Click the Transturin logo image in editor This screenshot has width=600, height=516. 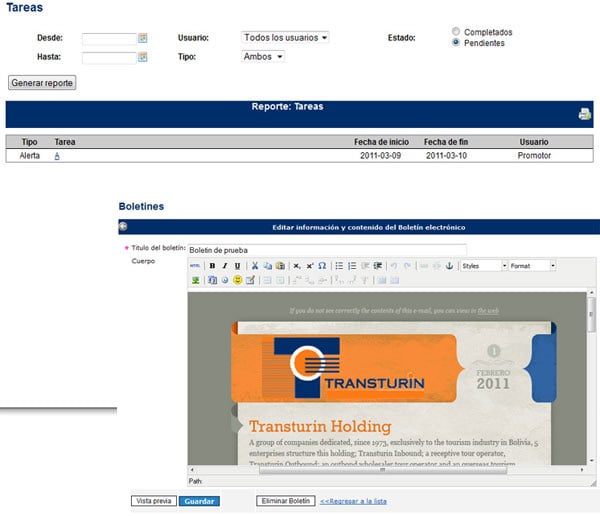pyautogui.click(x=344, y=368)
